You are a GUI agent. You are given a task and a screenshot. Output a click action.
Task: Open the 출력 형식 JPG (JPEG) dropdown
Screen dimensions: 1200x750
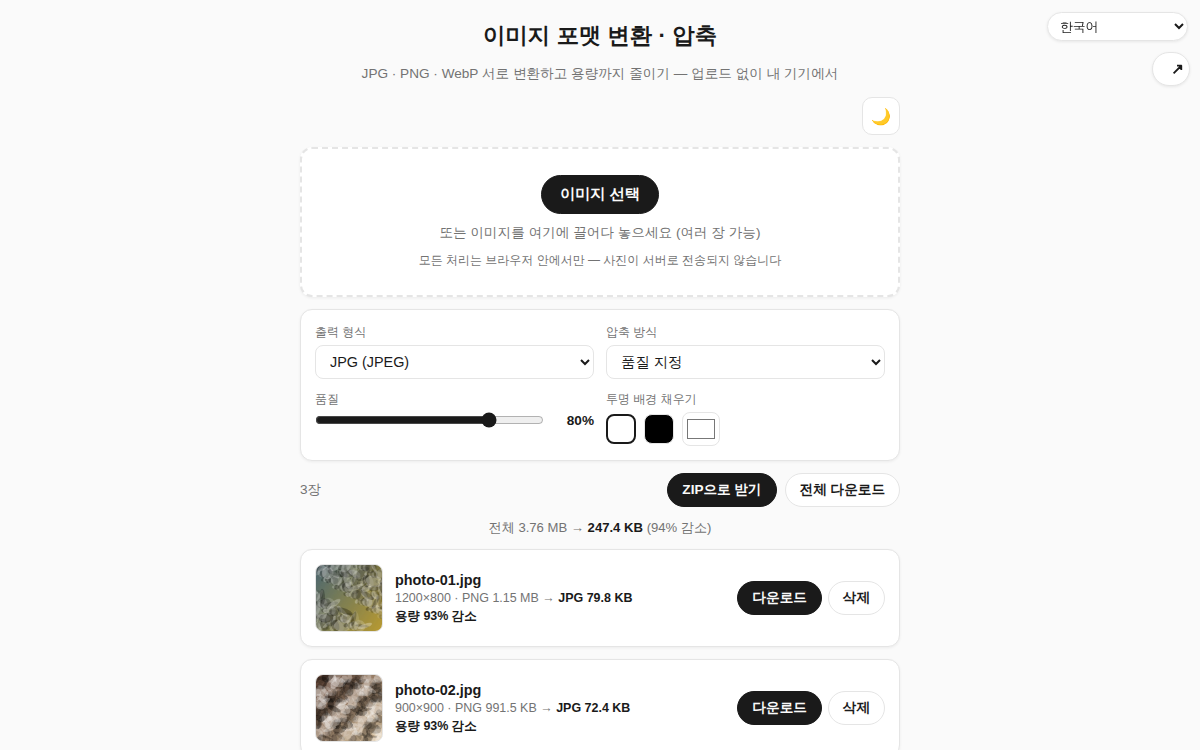click(454, 362)
